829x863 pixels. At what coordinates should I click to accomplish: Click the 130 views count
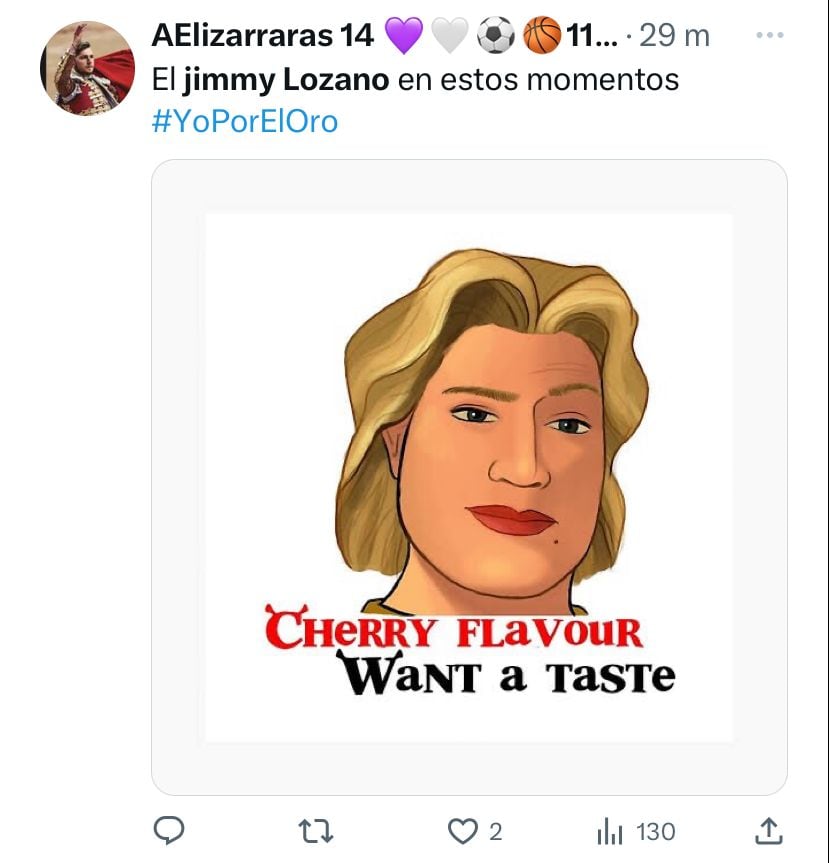(x=655, y=831)
